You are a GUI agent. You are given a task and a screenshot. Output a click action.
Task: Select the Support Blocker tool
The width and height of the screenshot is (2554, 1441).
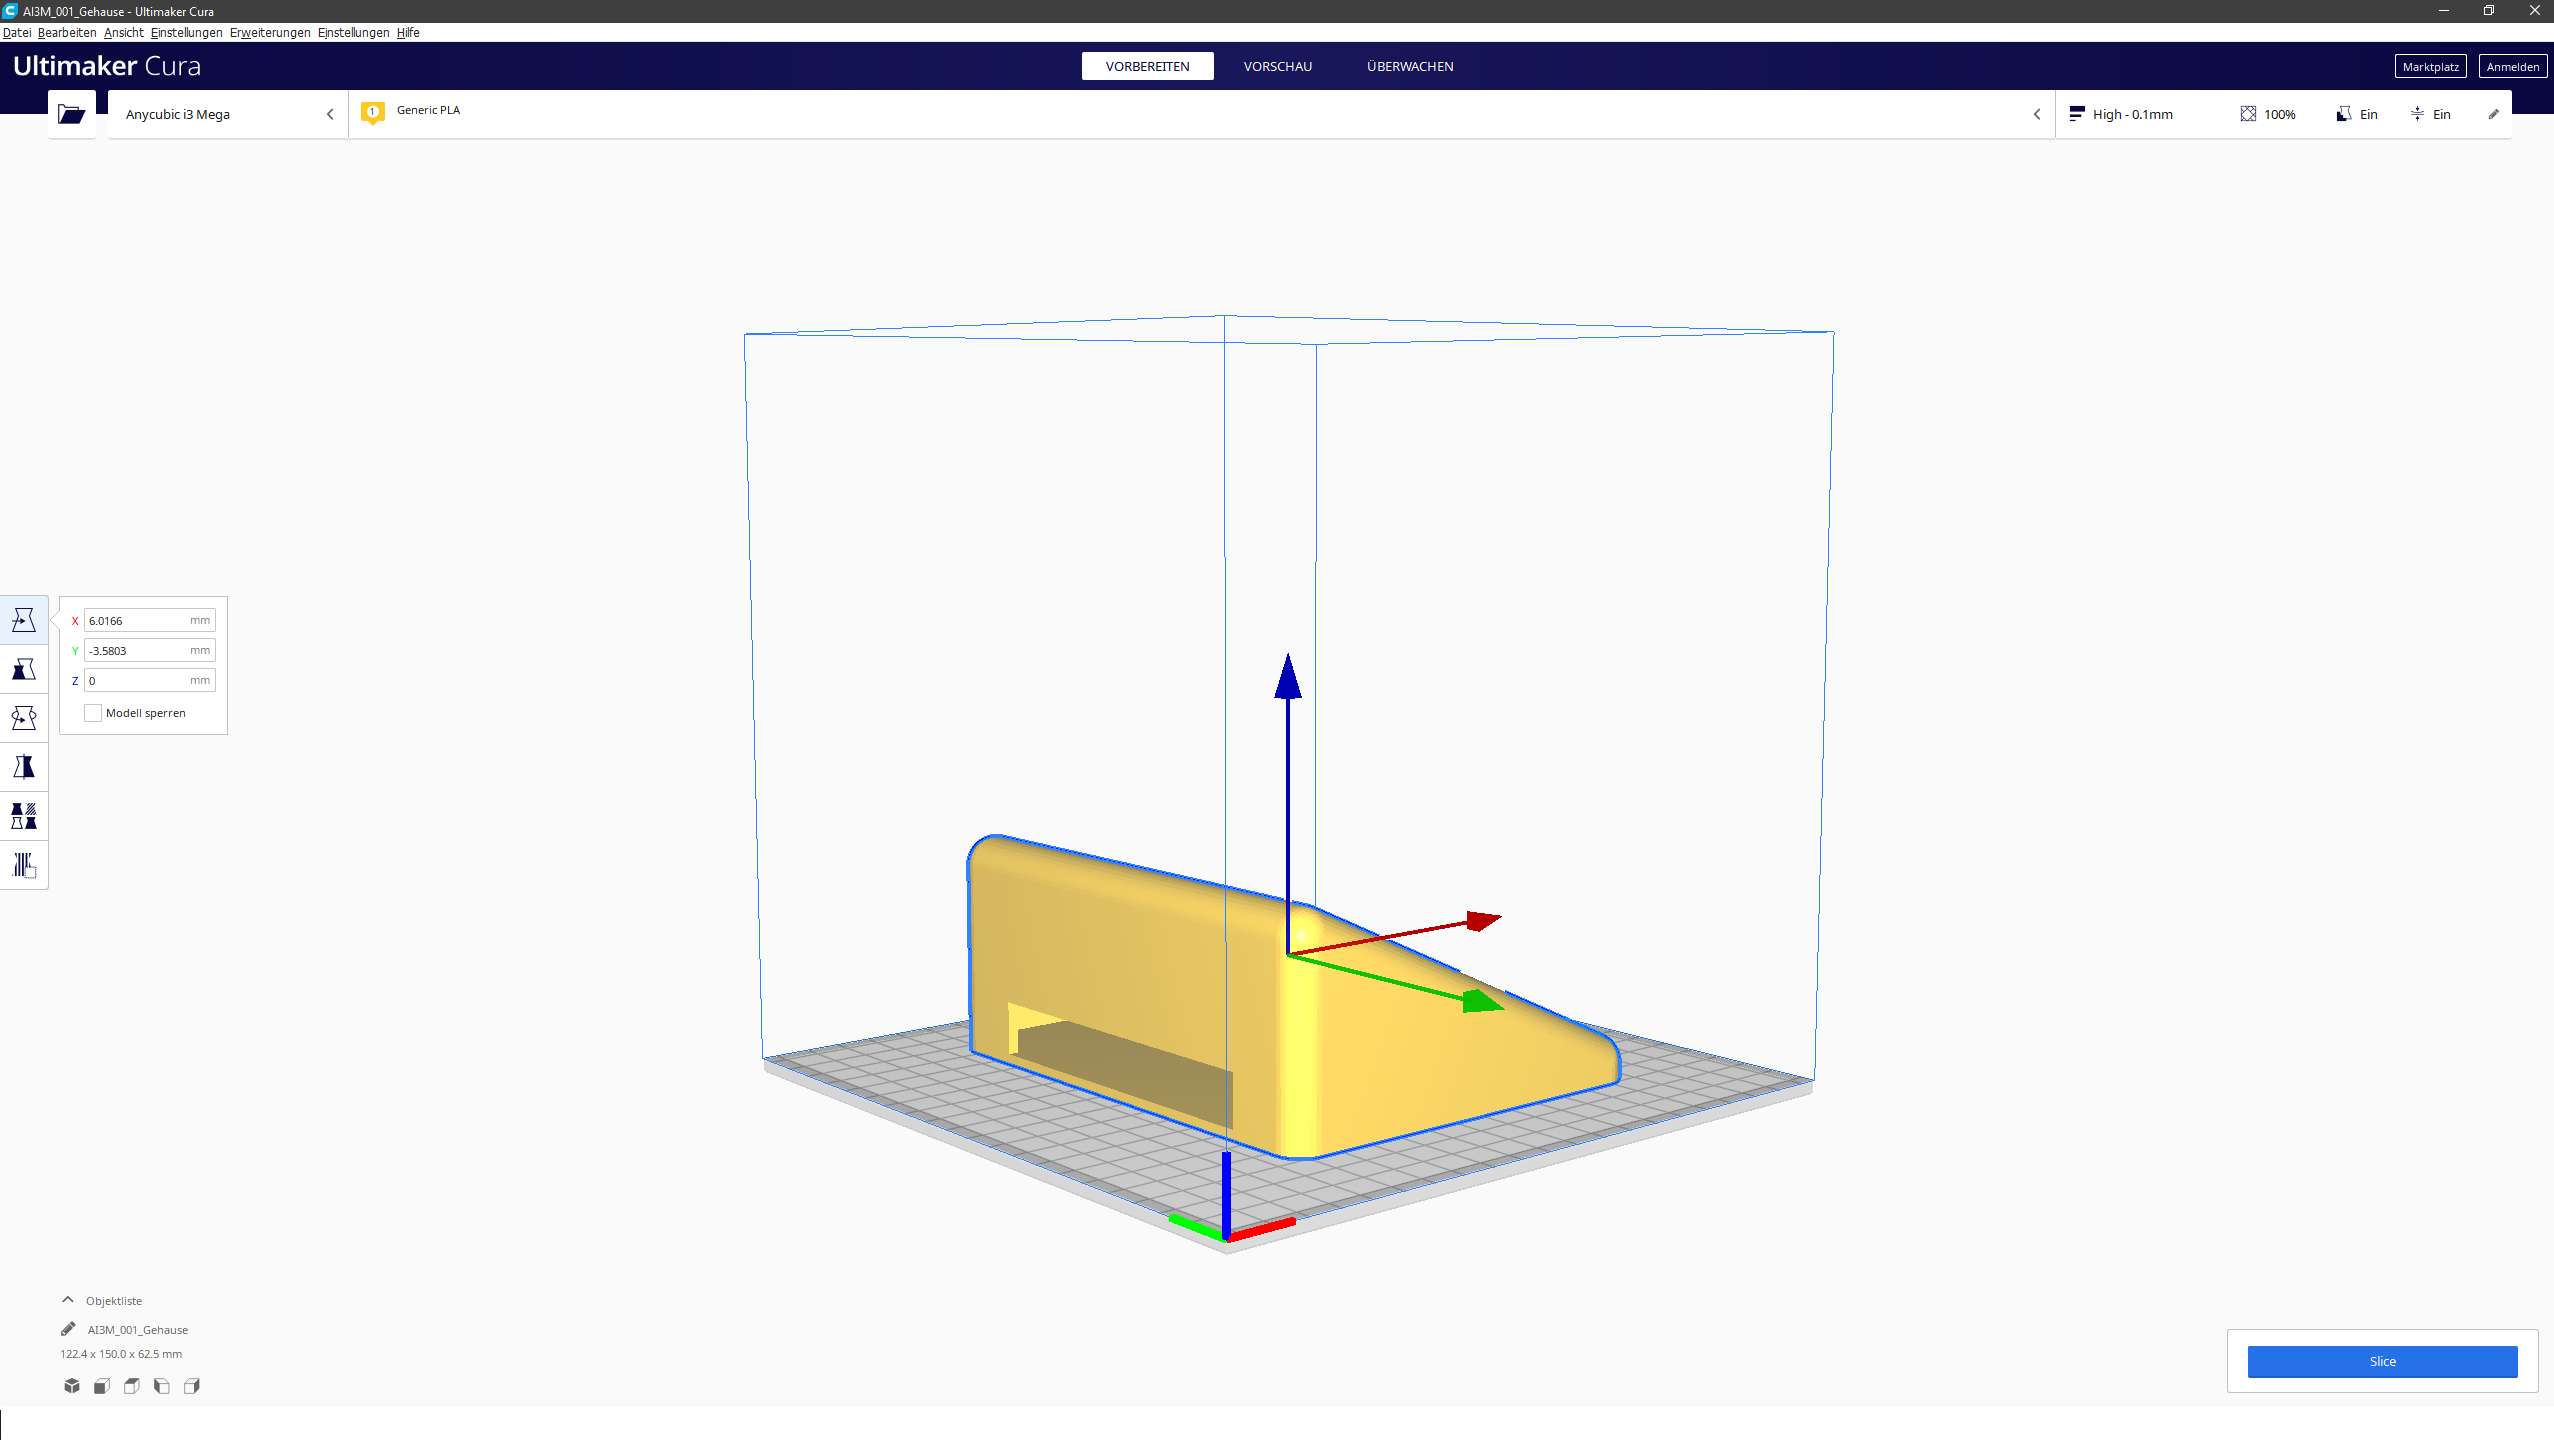tap(24, 865)
